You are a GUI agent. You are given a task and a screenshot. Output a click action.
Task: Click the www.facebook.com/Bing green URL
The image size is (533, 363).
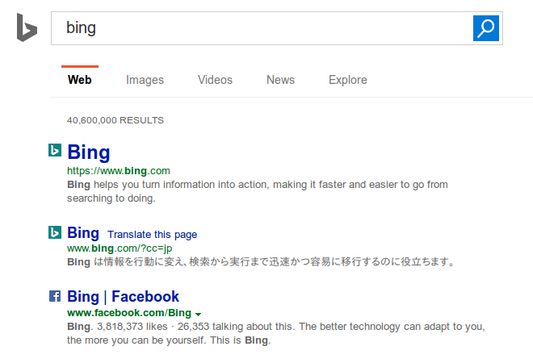(129, 313)
